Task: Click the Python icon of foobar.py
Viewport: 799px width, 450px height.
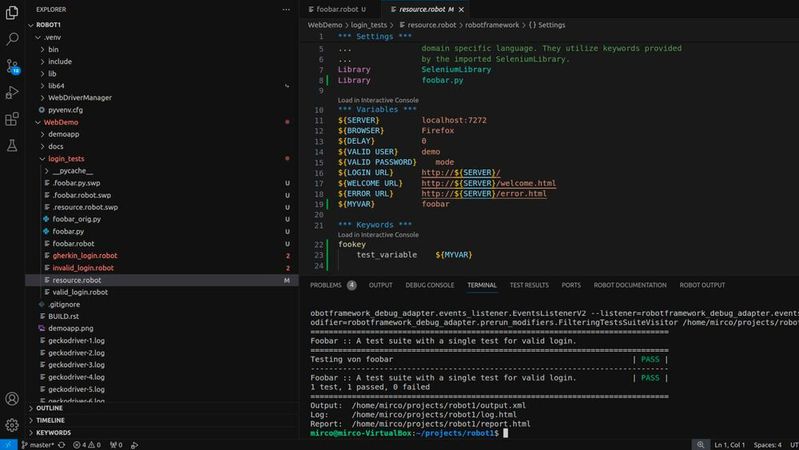Action: [x=46, y=231]
